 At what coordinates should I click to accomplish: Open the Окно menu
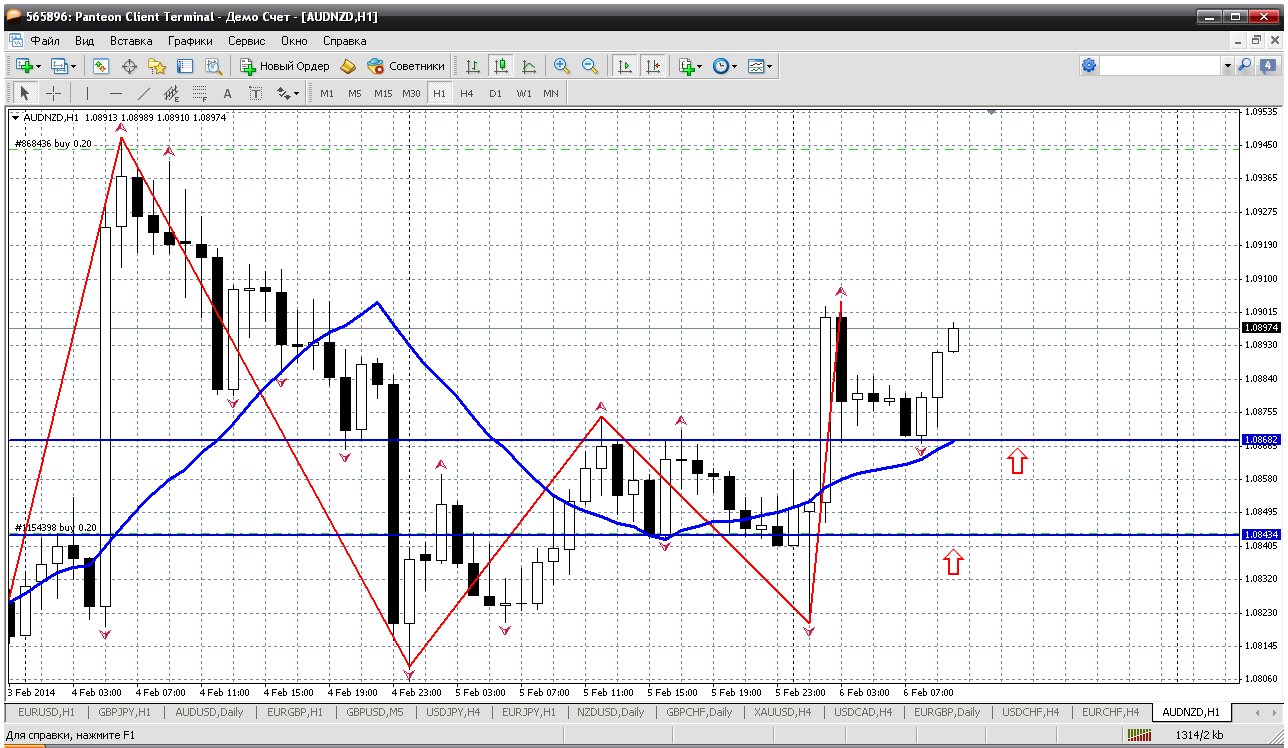(x=294, y=41)
